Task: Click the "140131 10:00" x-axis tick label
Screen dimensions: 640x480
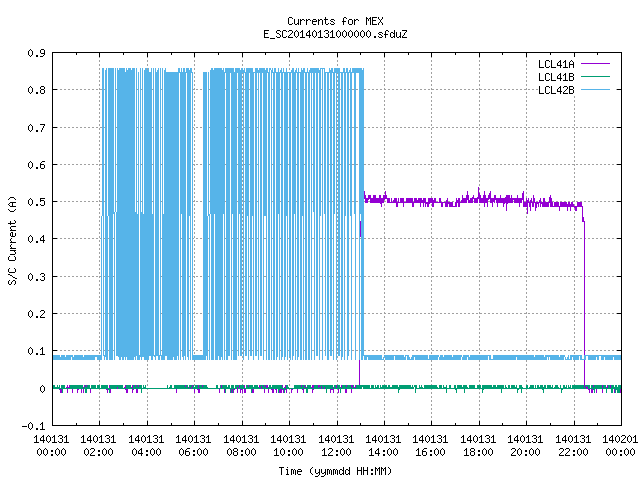Action: [289, 446]
